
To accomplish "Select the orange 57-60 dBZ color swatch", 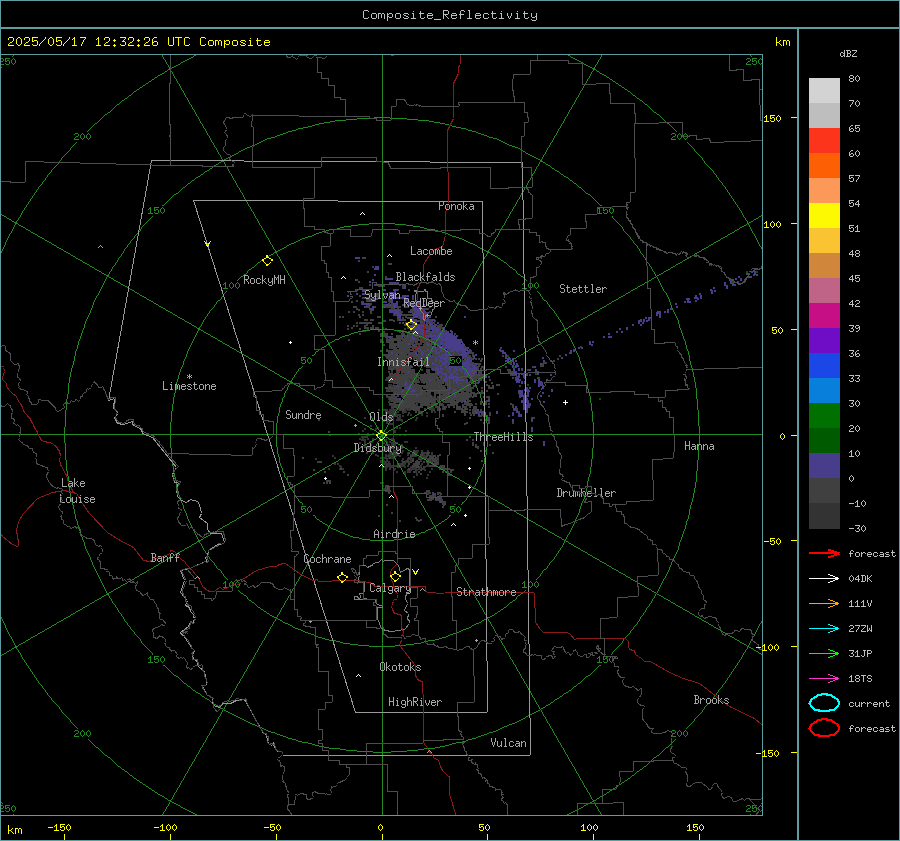I will tap(824, 166).
